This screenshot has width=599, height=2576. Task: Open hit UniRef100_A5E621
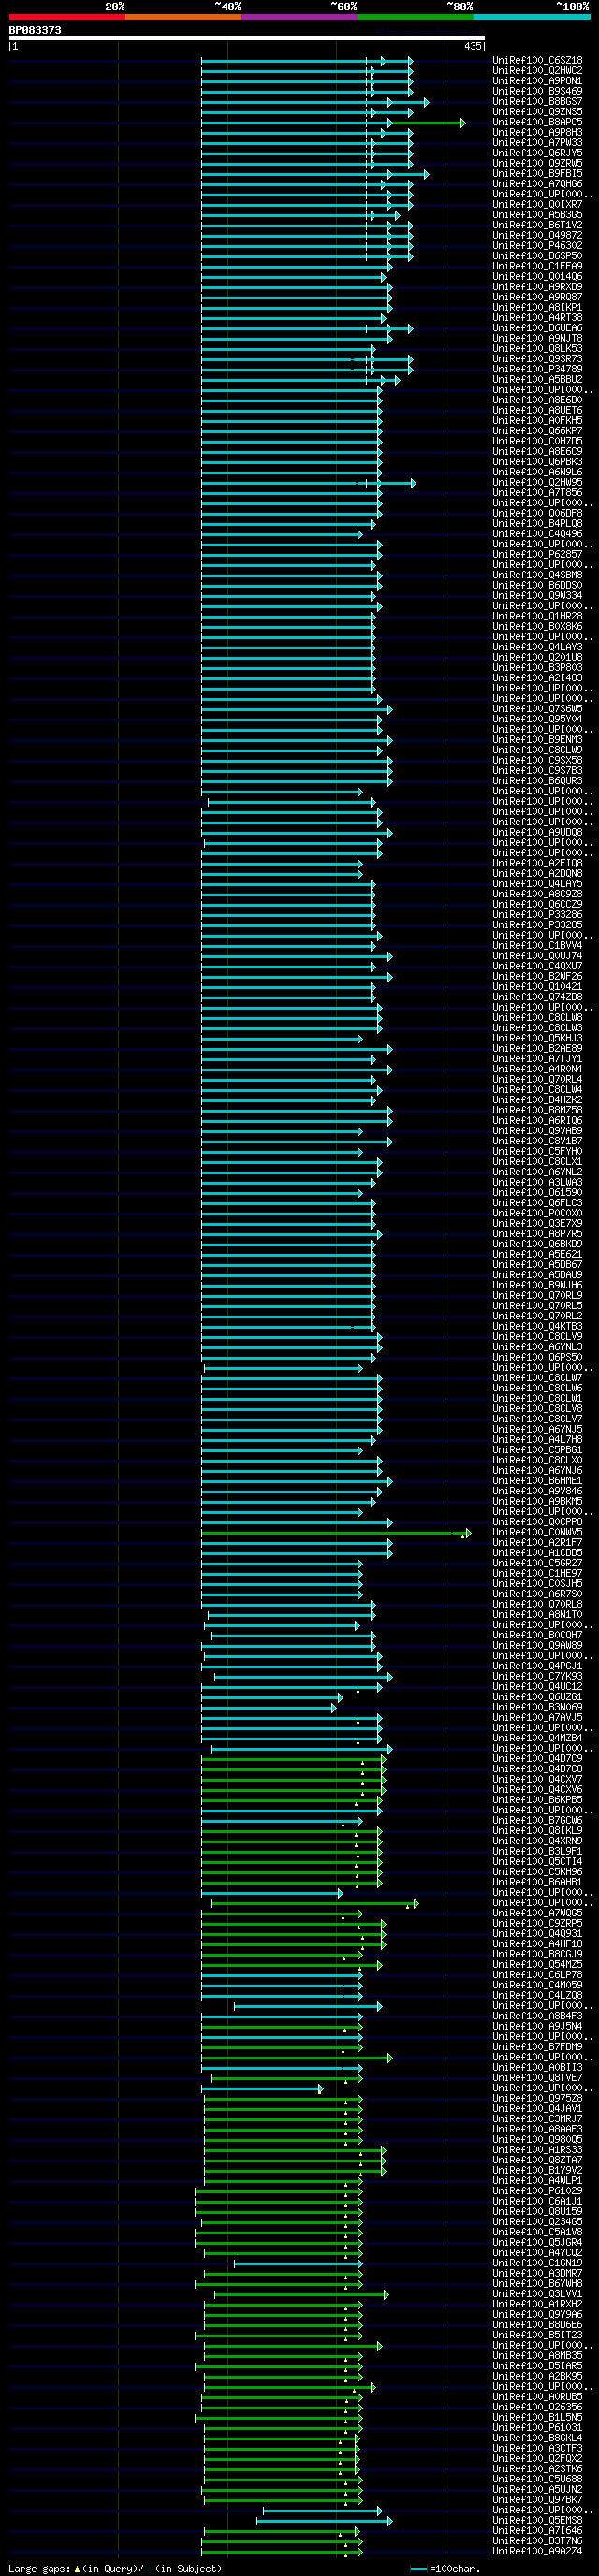[537, 1255]
